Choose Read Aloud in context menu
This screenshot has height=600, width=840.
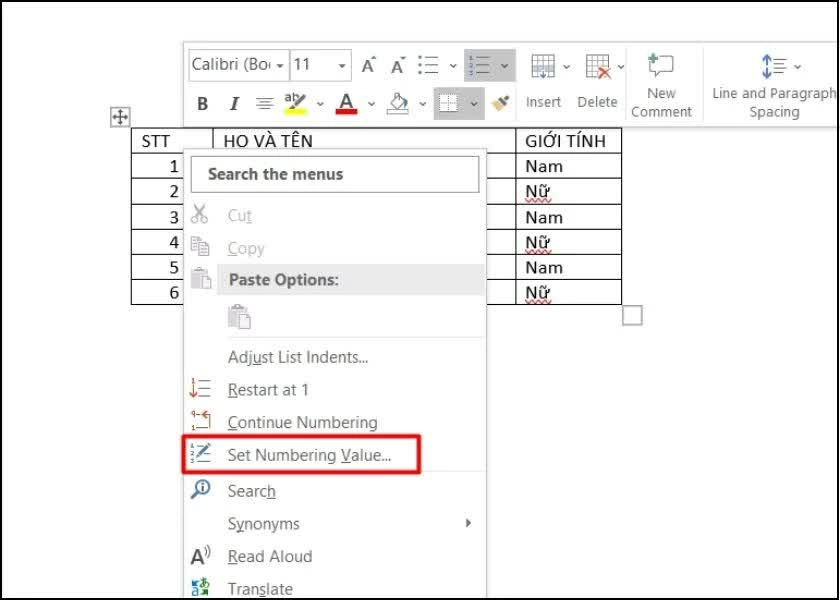pos(334,557)
